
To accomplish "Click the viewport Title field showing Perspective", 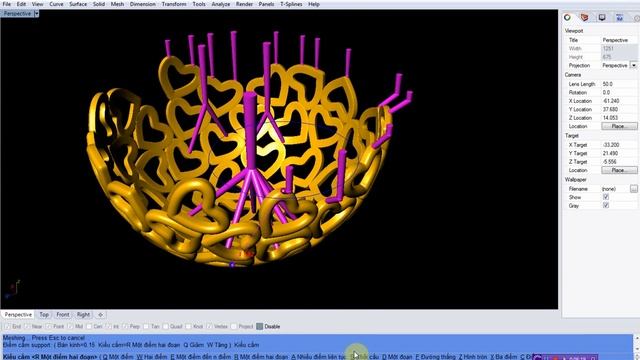I will [x=619, y=40].
